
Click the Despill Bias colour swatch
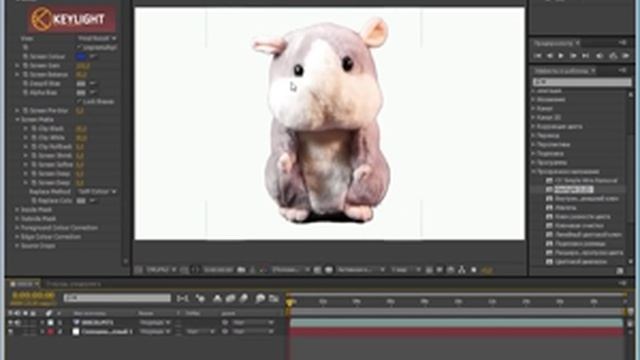pyautogui.click(x=81, y=83)
